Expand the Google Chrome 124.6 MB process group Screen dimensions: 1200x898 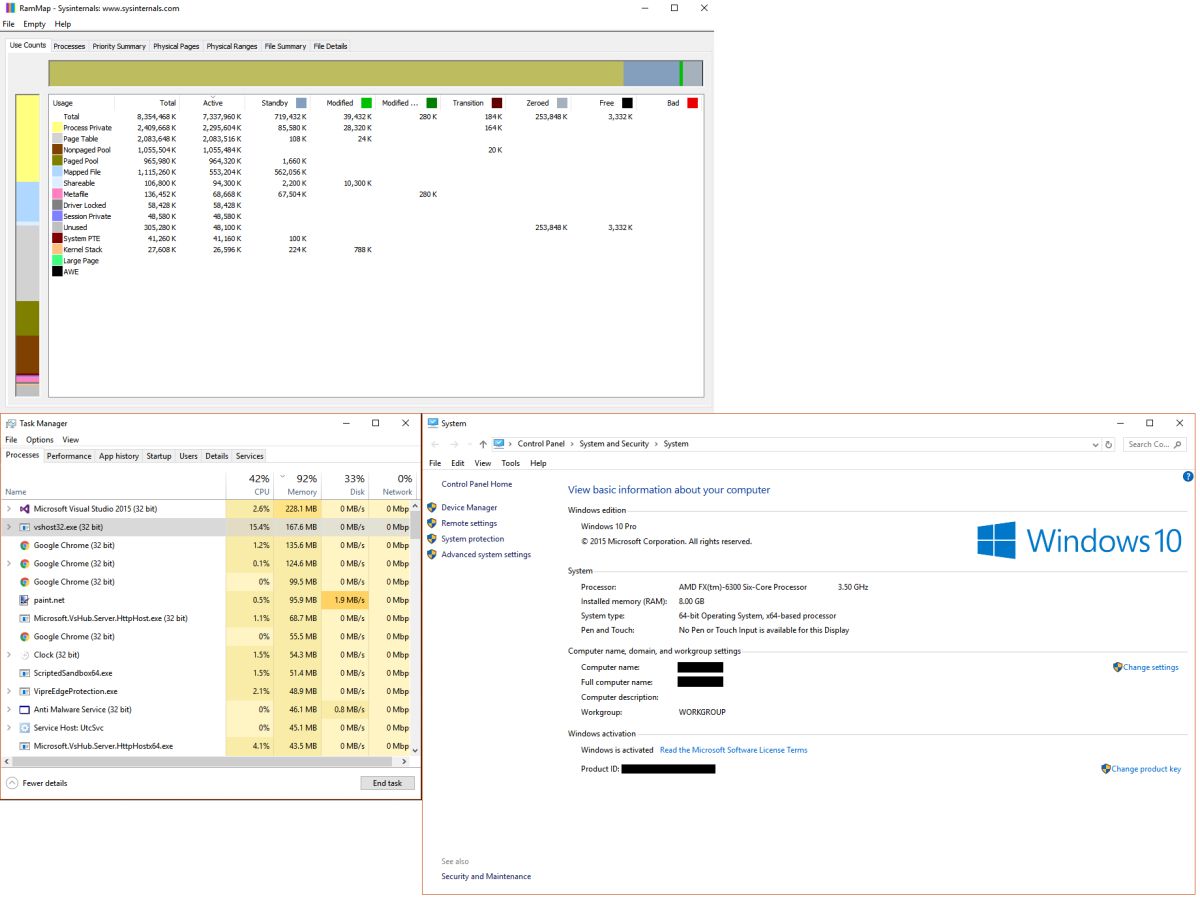[x=9, y=563]
